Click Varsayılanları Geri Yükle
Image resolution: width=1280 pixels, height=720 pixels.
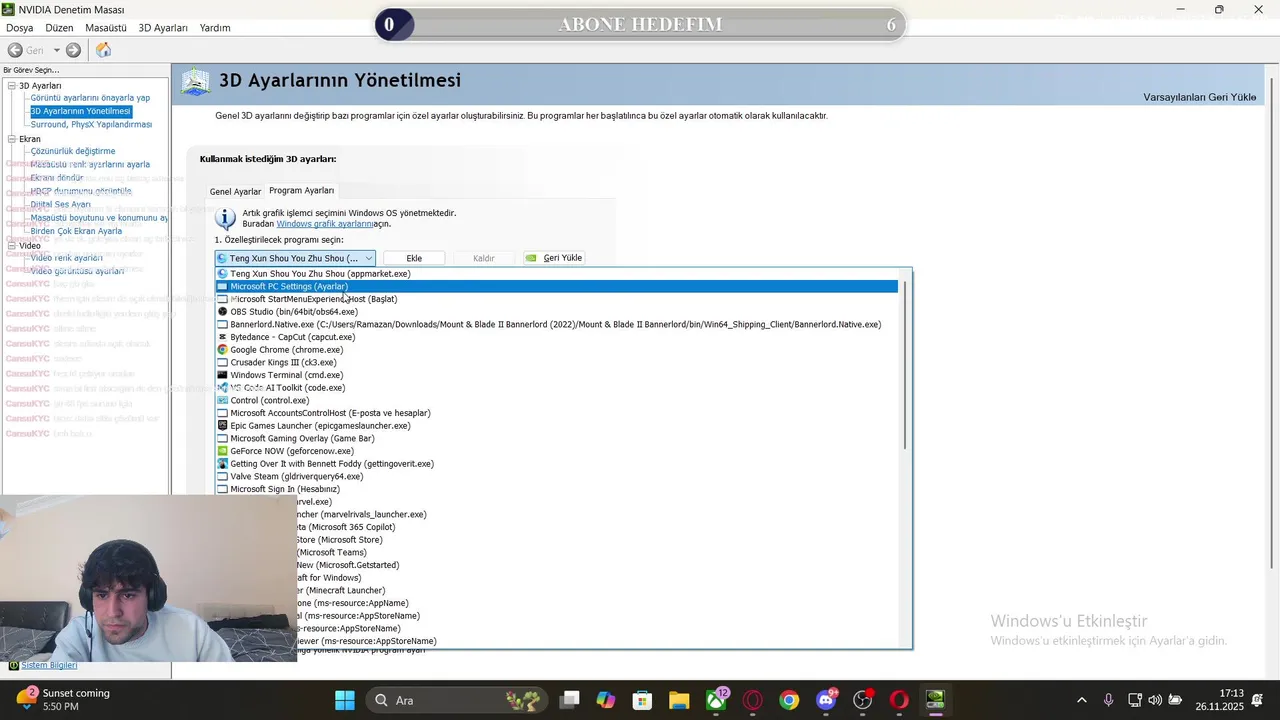[x=1200, y=97]
